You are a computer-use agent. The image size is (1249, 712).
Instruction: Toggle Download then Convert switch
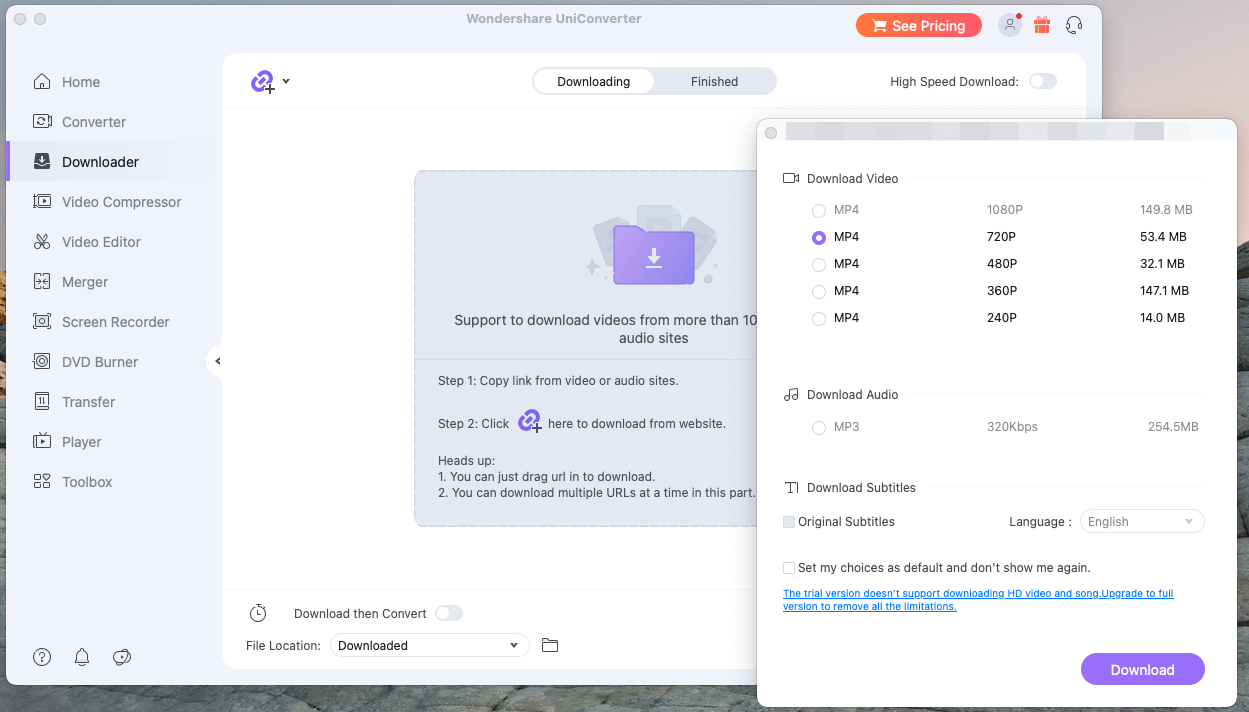pyautogui.click(x=449, y=613)
